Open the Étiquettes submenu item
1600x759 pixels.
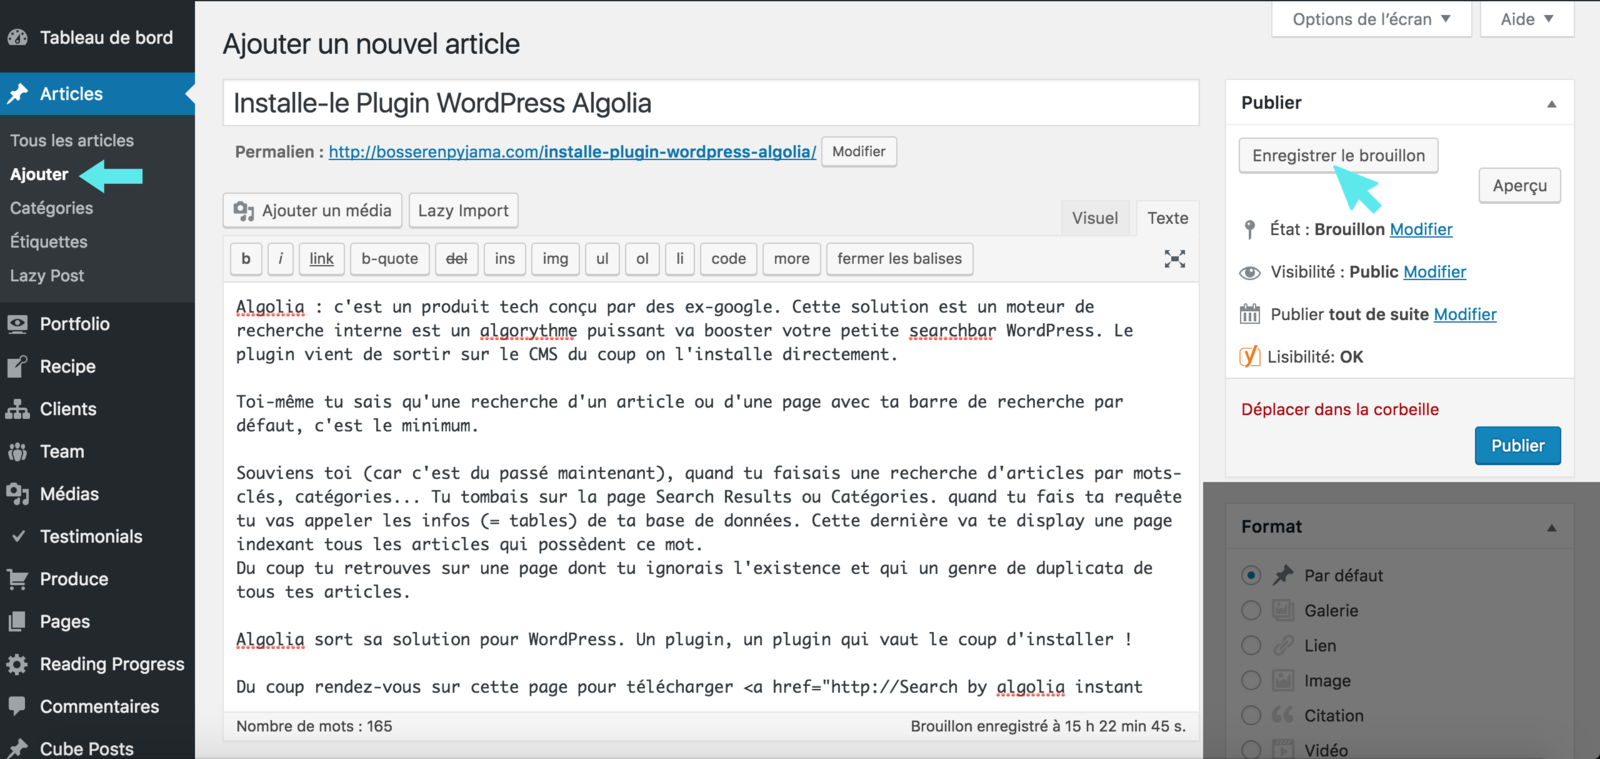point(49,242)
